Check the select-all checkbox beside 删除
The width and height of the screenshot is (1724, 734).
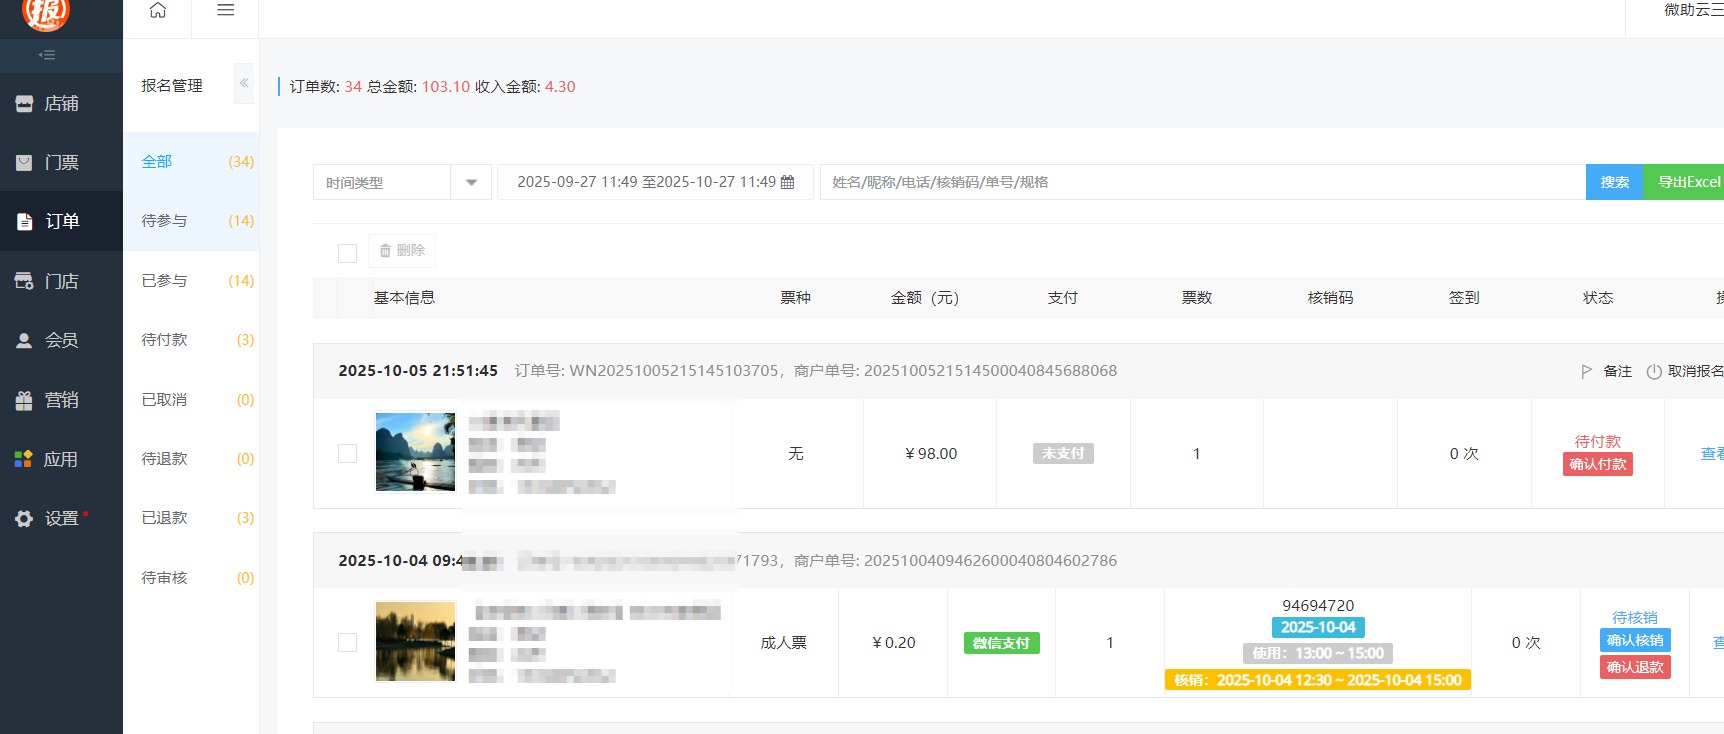347,253
